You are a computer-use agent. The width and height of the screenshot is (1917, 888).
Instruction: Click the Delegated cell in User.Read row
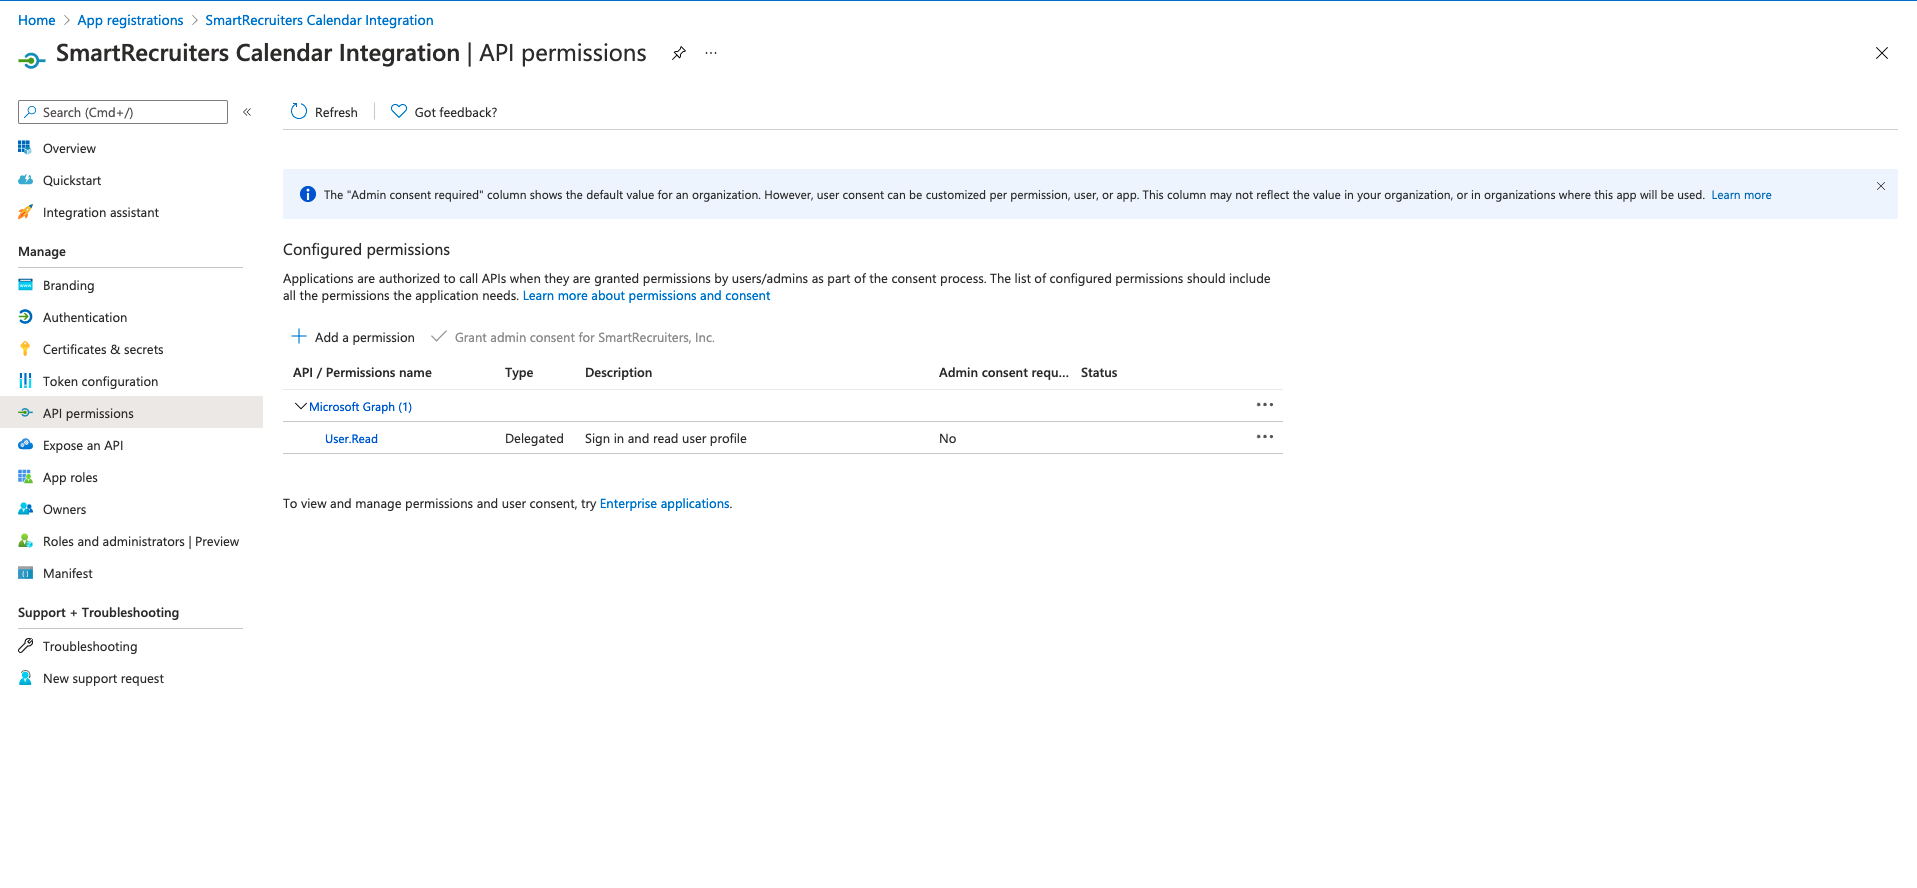pos(534,439)
